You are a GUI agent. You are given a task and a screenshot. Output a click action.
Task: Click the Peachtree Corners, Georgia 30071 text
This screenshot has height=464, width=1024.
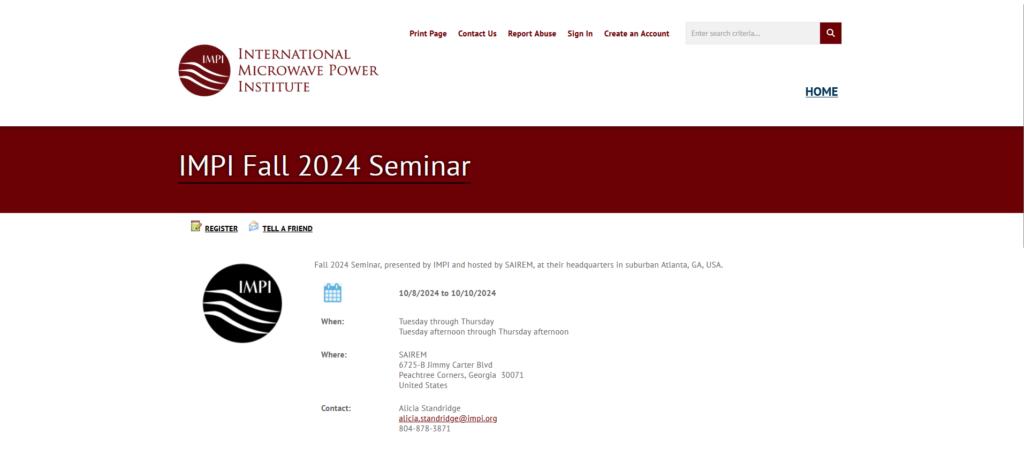[460, 375]
